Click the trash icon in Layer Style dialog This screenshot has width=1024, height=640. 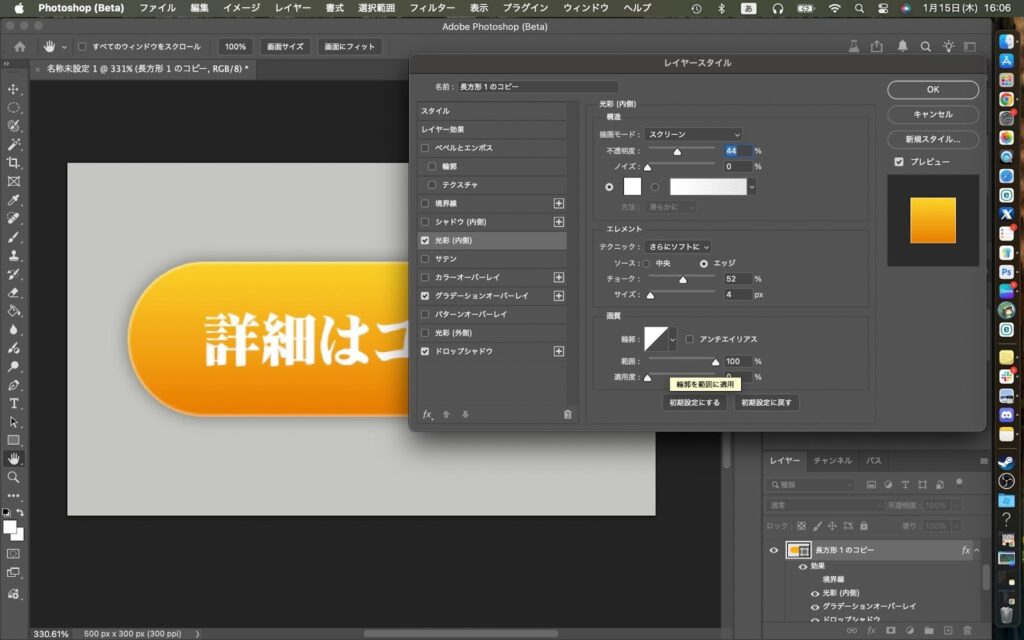567,414
